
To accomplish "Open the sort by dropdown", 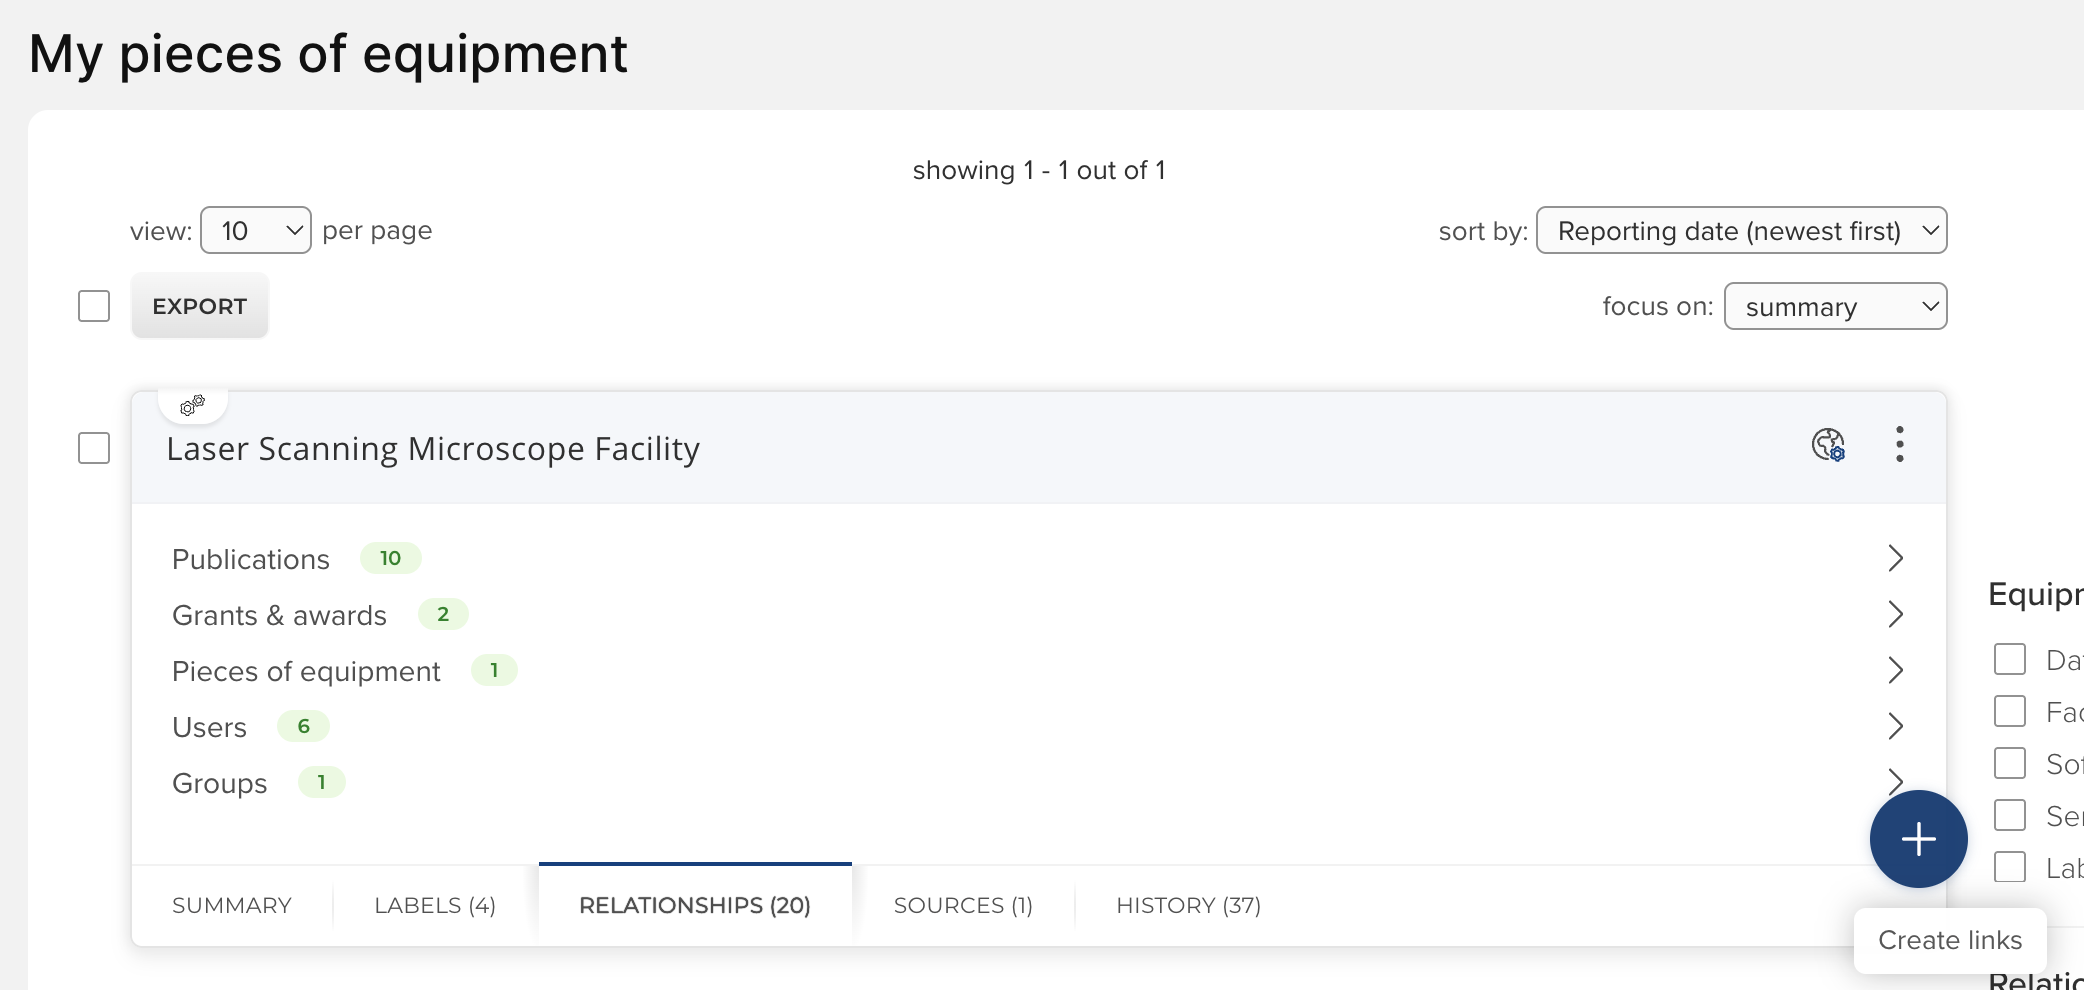I will 1741,231.
